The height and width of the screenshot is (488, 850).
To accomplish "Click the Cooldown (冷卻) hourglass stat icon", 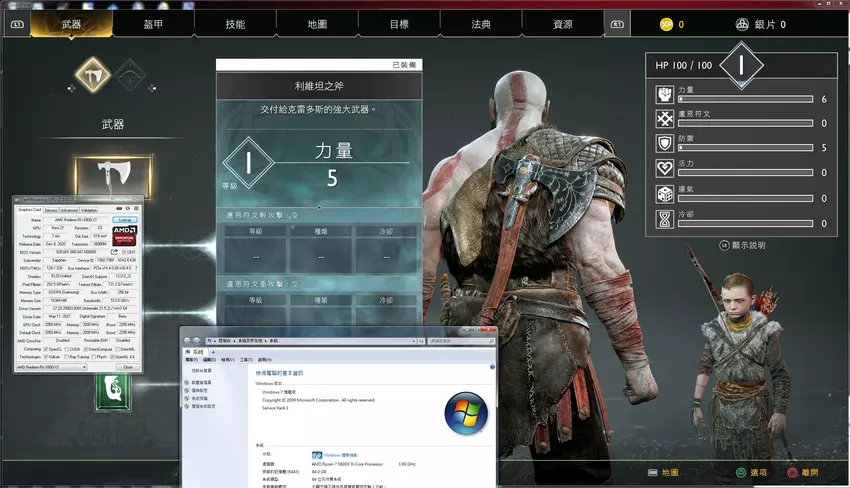I will coord(663,219).
